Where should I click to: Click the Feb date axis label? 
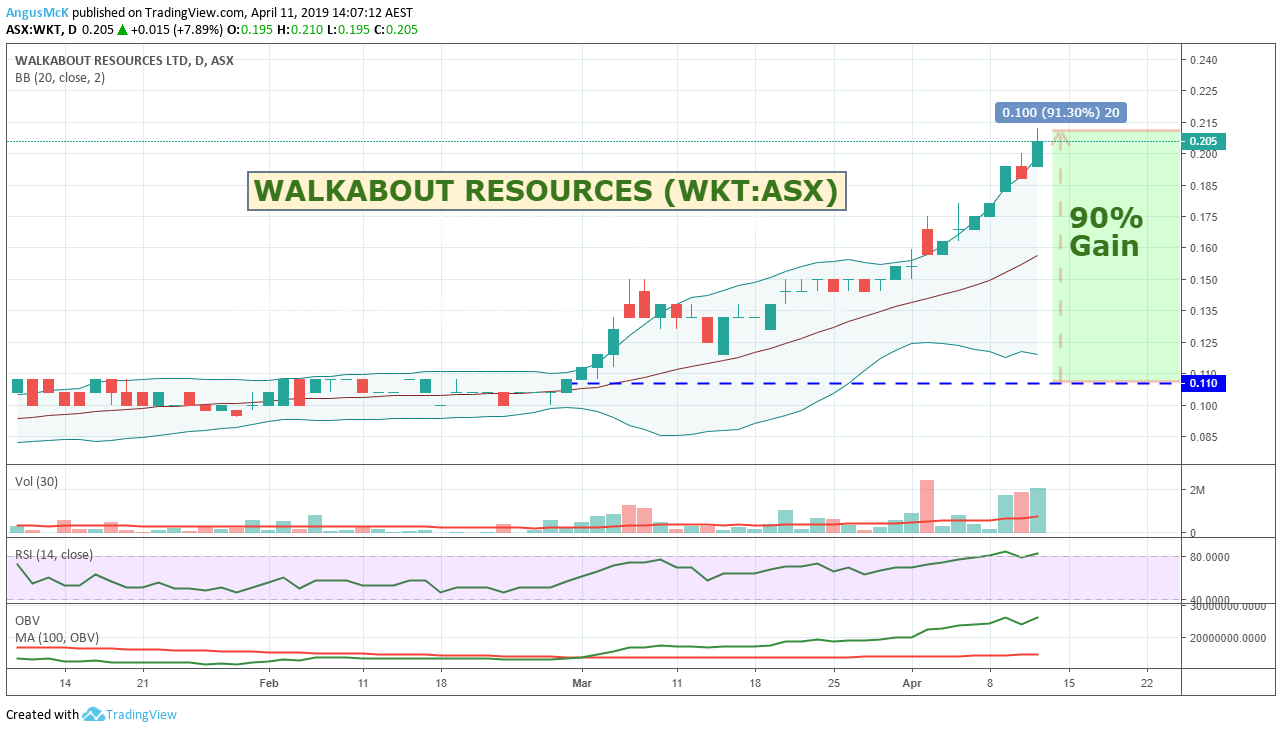pyautogui.click(x=268, y=683)
